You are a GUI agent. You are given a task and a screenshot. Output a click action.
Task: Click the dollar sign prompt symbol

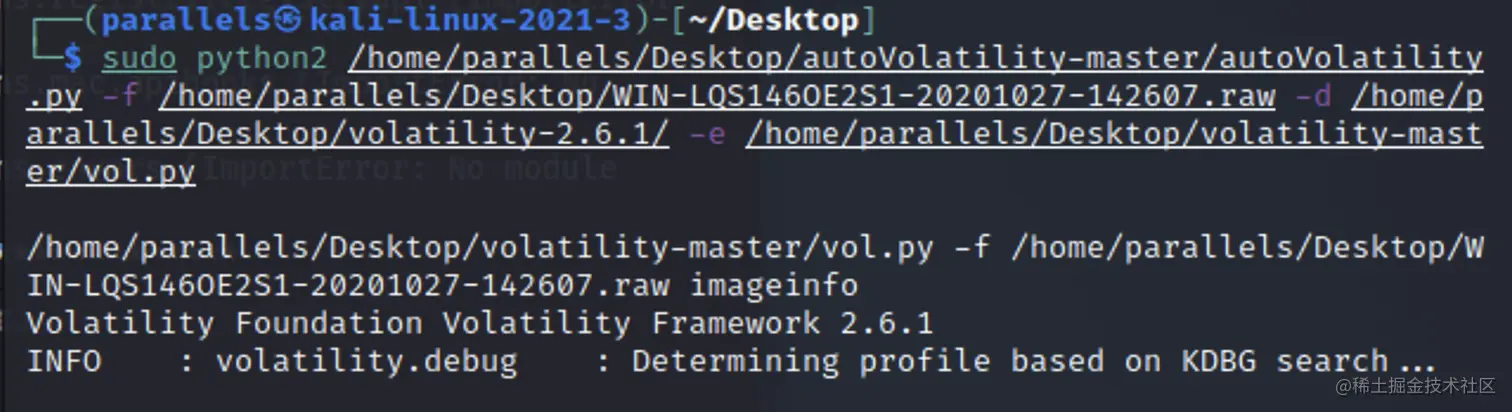pyautogui.click(x=71, y=59)
